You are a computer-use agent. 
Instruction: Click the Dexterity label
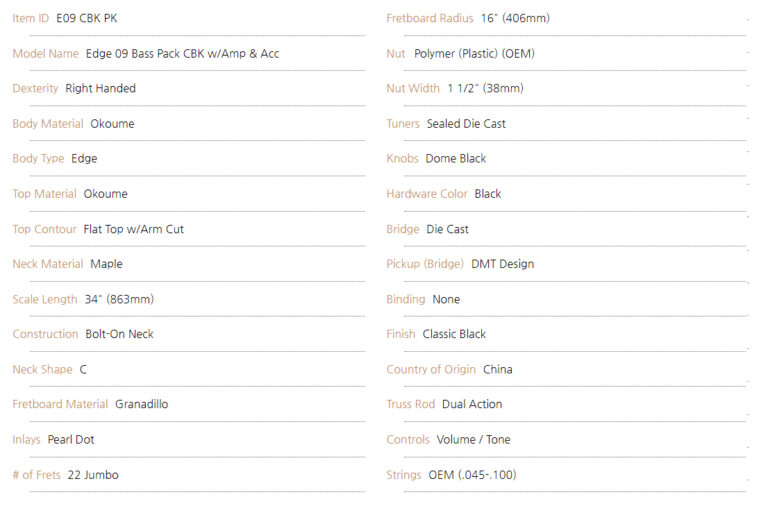coord(35,89)
